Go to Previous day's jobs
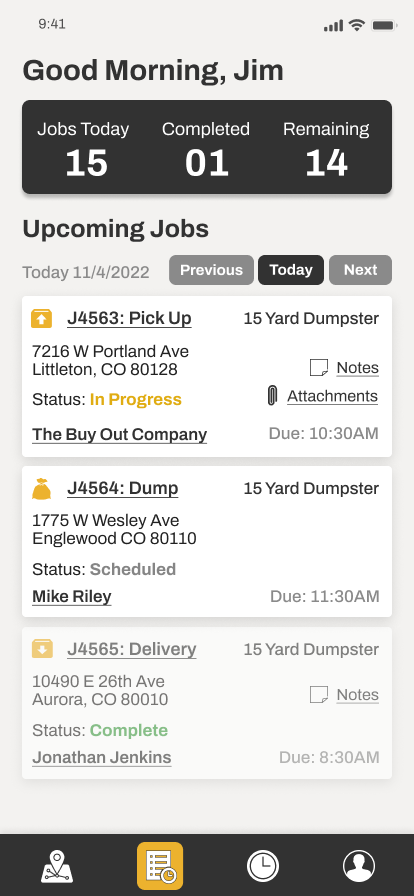Image resolution: width=414 pixels, height=896 pixels. pos(212,270)
